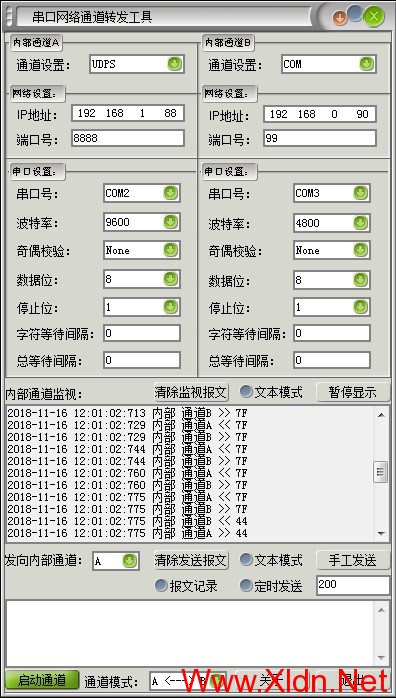Toggle the 报文记录 option
Image resolution: width=396 pixels, height=698 pixels.
tap(186, 586)
